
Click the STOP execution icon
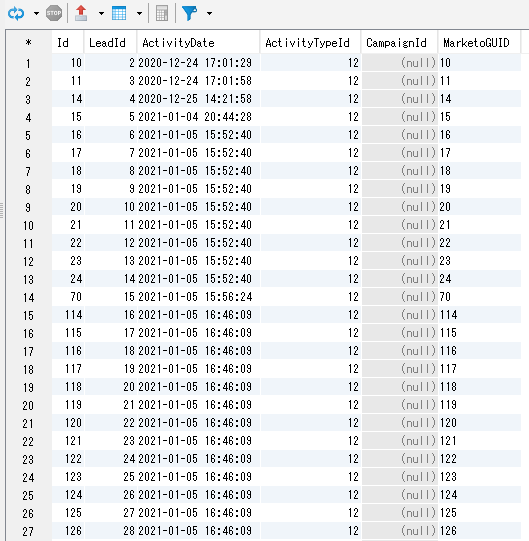click(x=54, y=13)
